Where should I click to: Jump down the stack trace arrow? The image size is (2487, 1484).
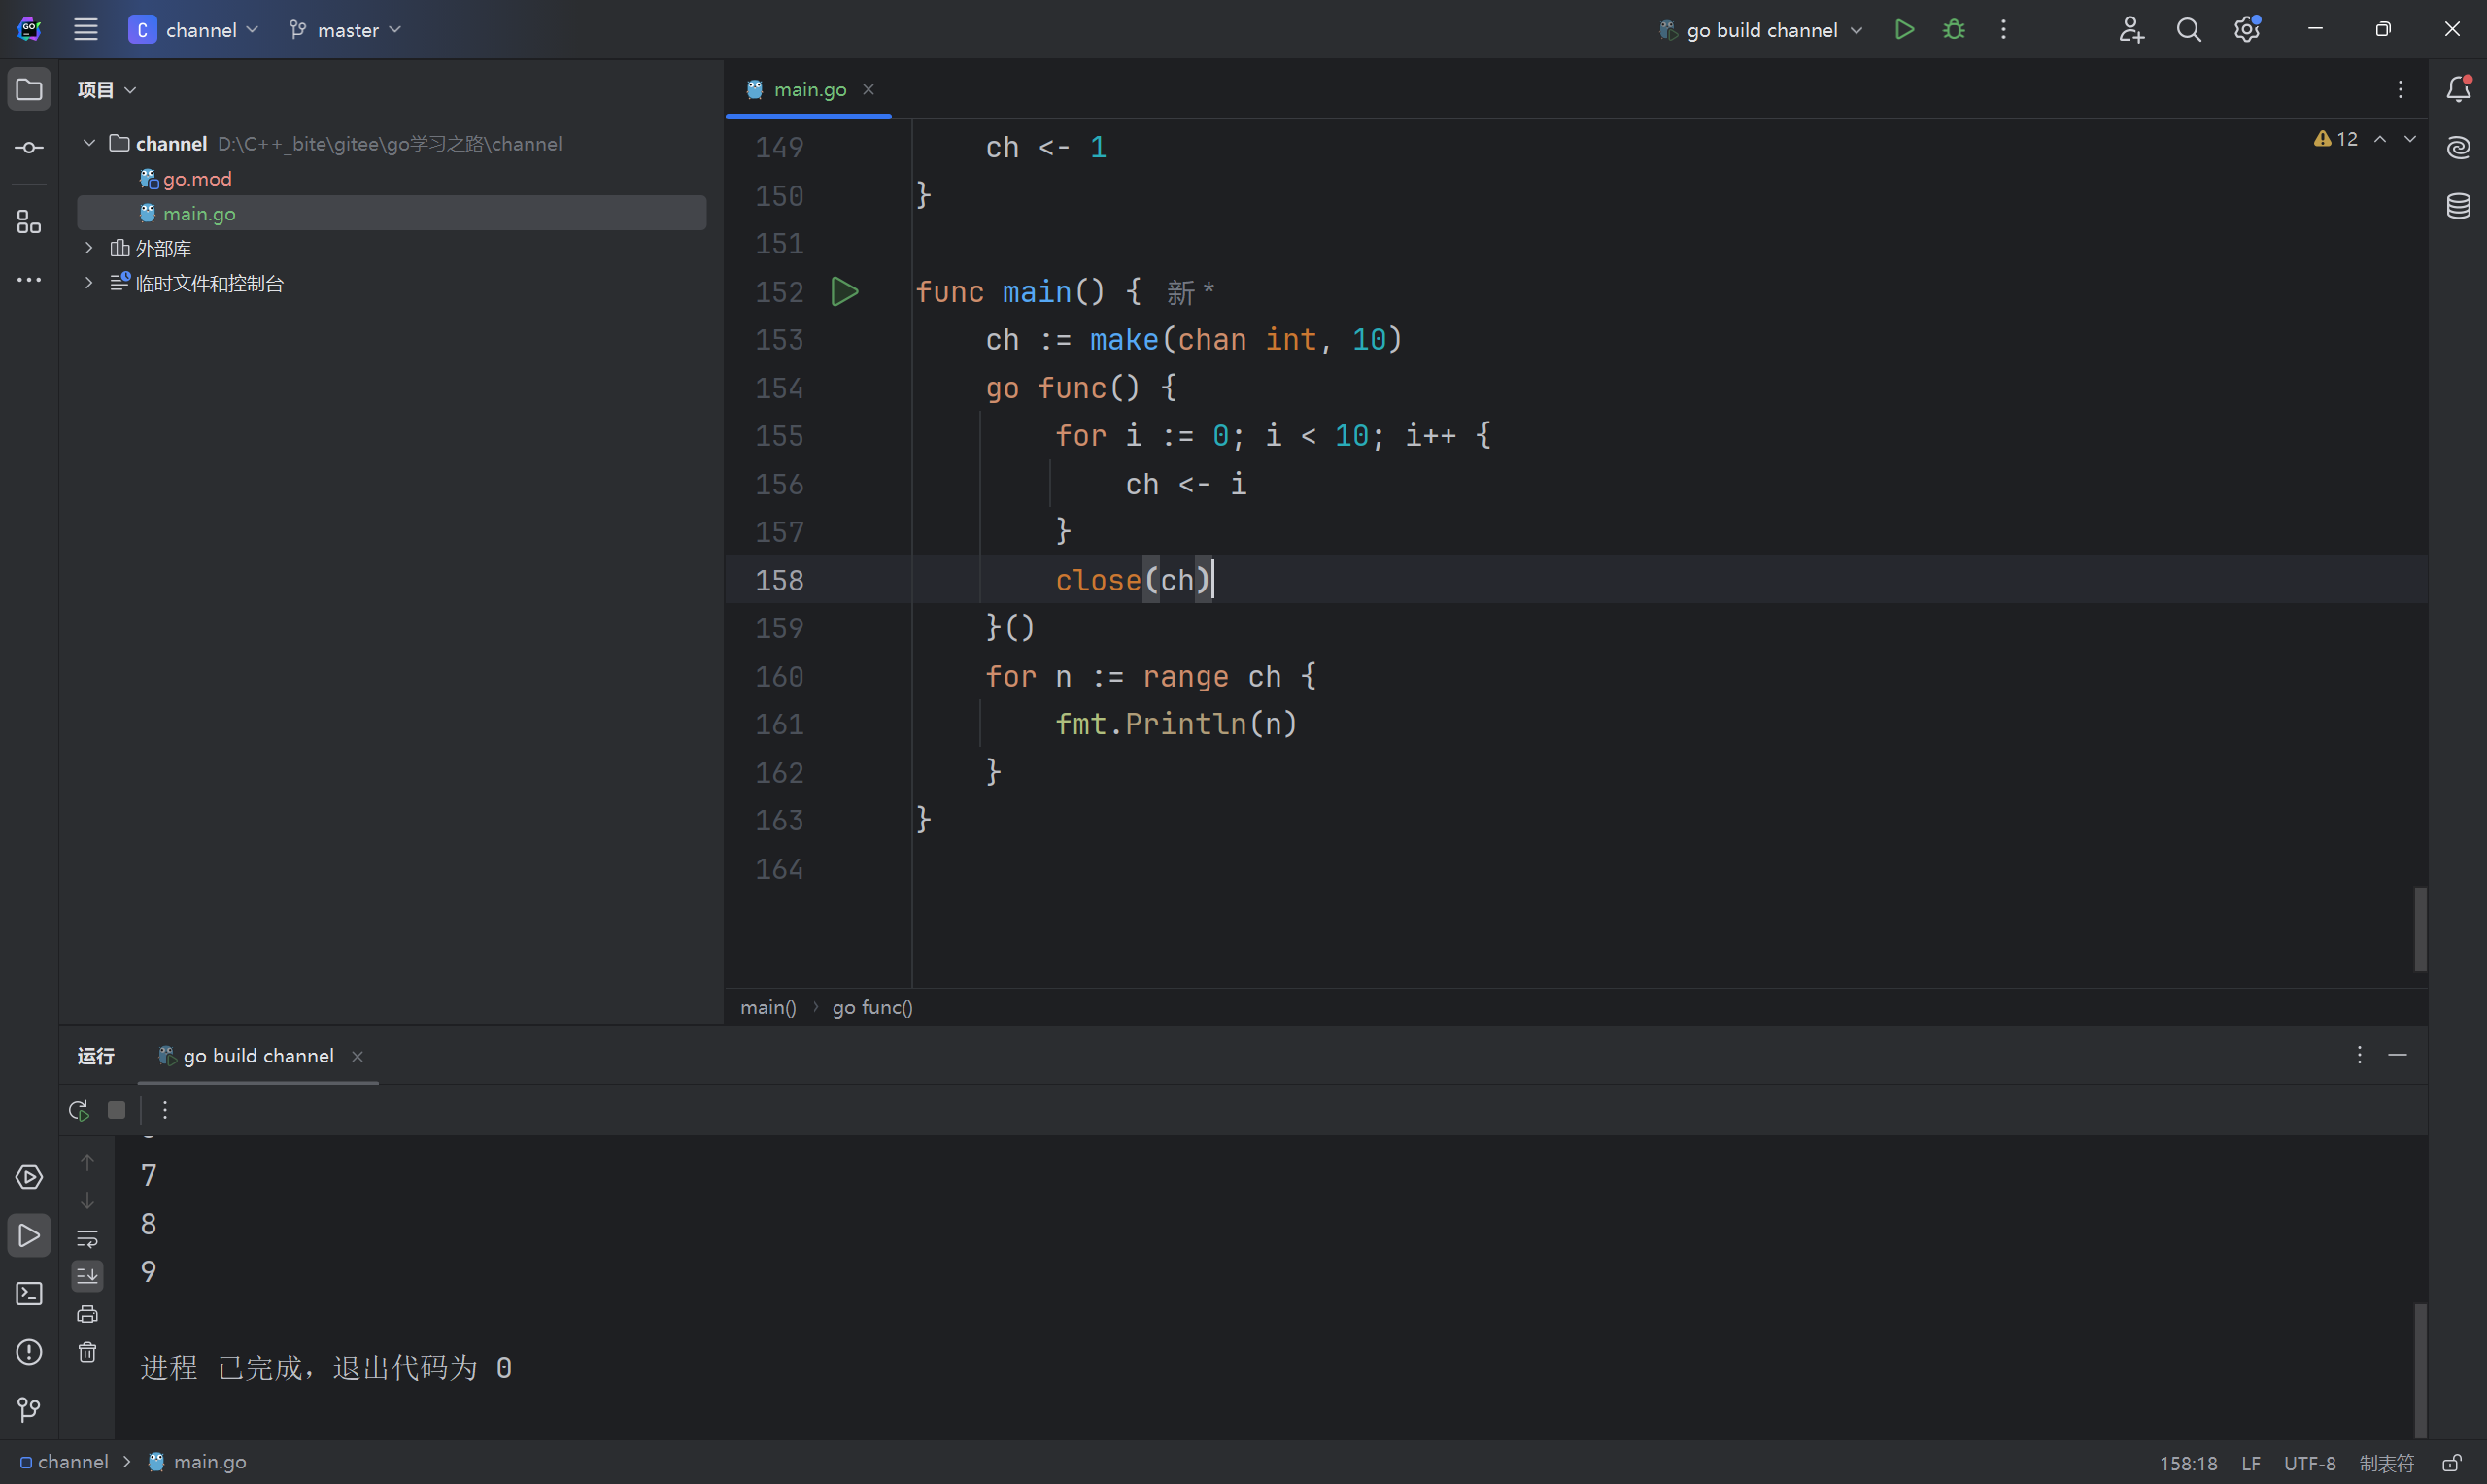pos(87,1200)
